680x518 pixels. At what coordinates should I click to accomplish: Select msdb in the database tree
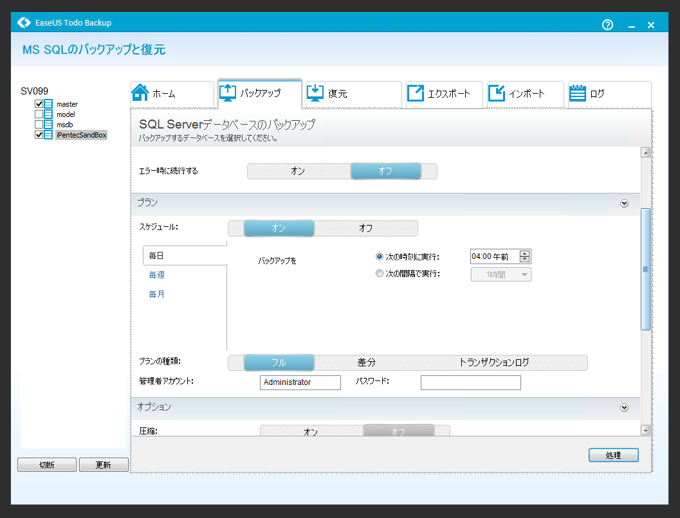[65, 125]
